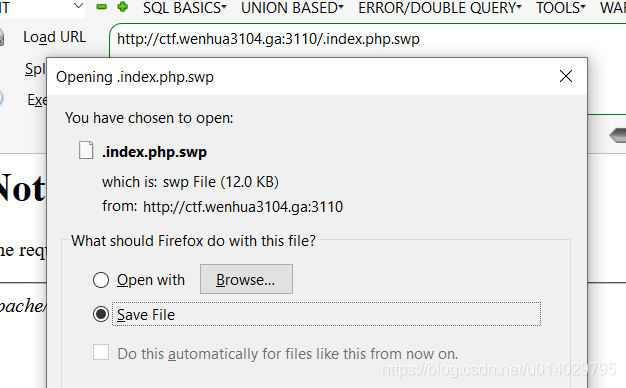The image size is (626, 388).
Task: Click the Browse... button
Action: pyautogui.click(x=246, y=279)
